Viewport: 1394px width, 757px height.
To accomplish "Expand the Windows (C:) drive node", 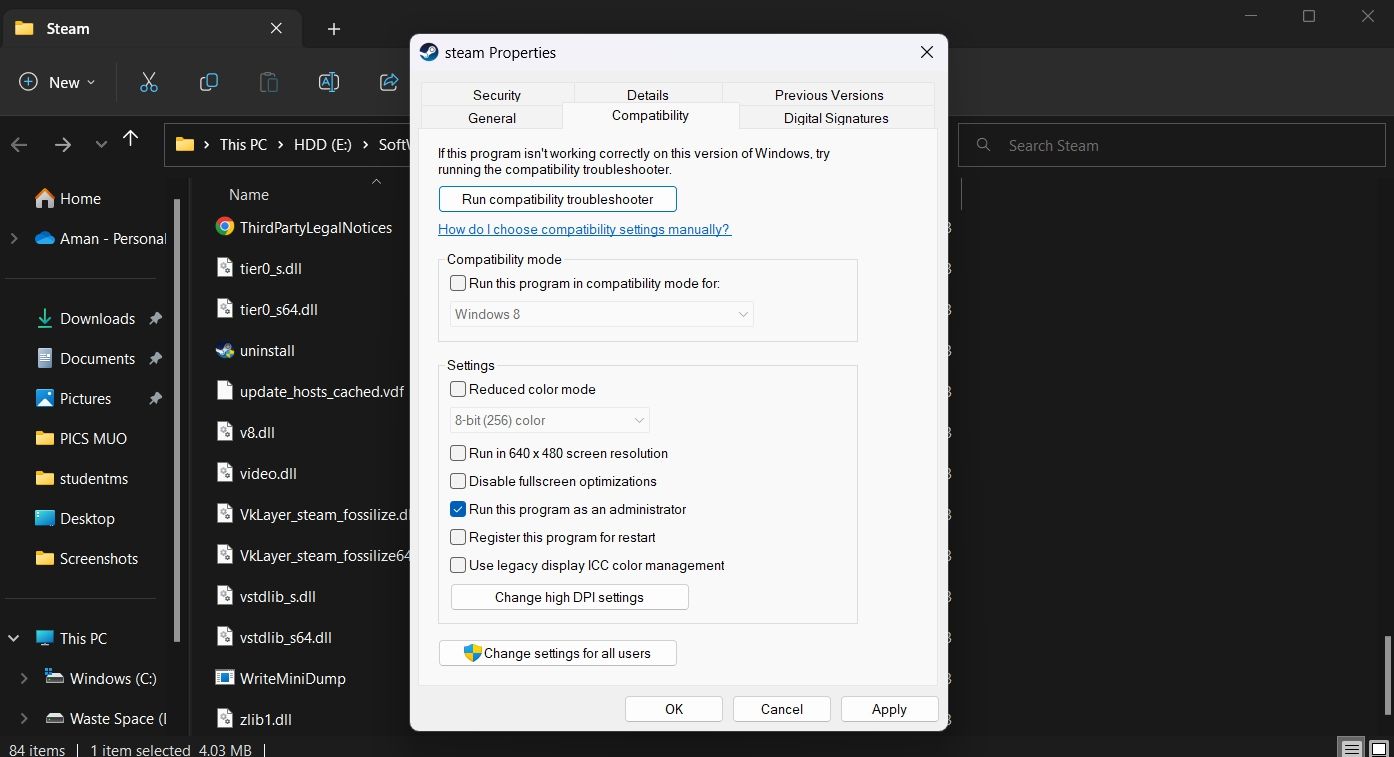I will pos(24,678).
